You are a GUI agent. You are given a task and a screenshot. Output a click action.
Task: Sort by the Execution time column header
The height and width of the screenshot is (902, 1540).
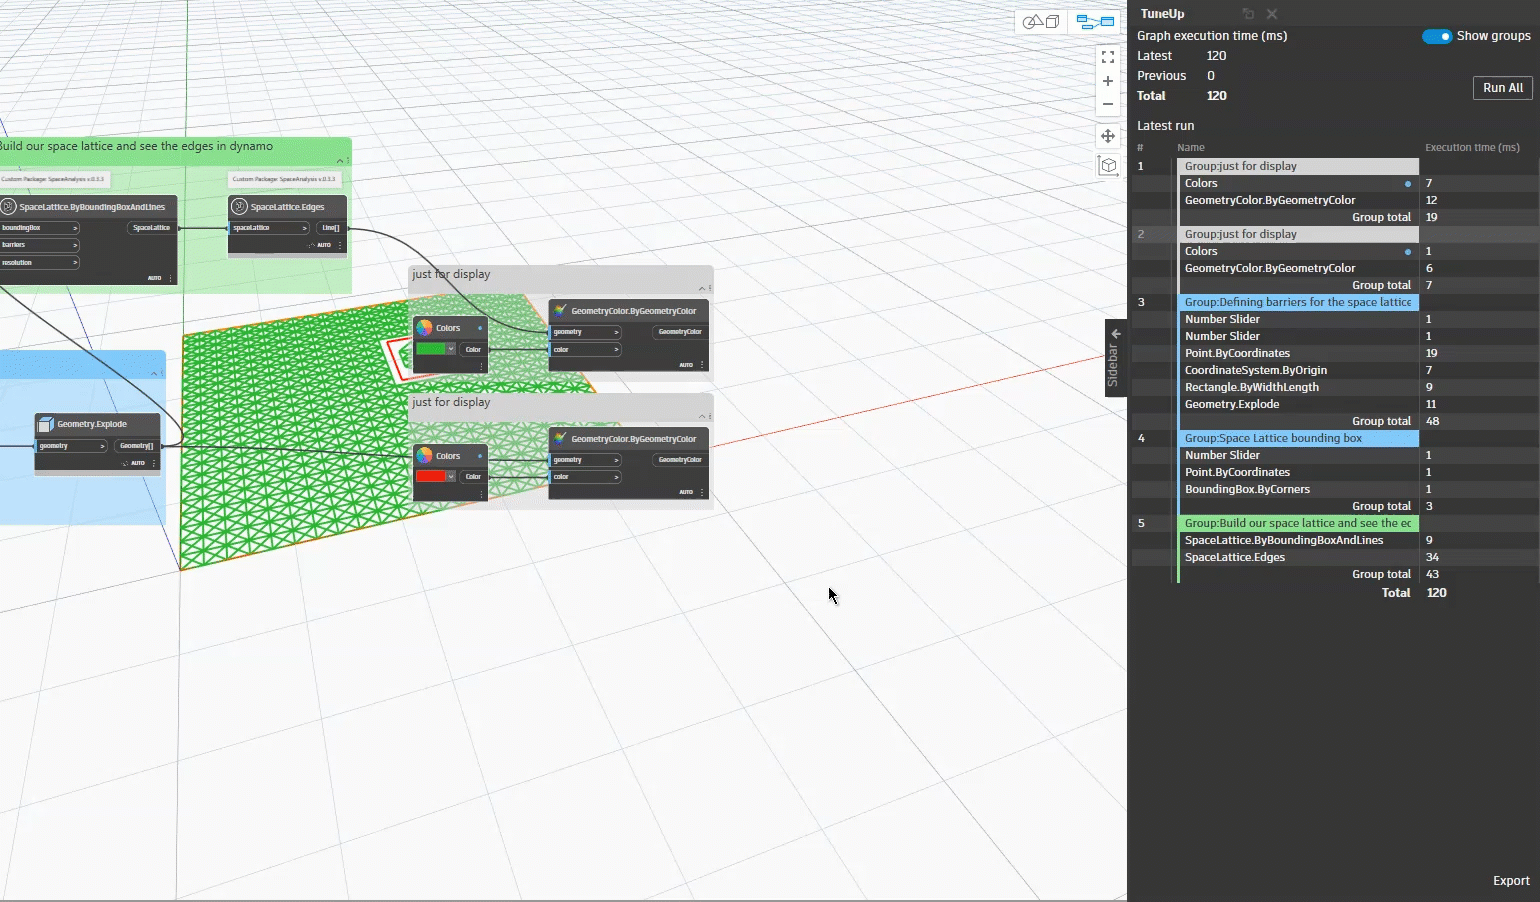(1471, 147)
